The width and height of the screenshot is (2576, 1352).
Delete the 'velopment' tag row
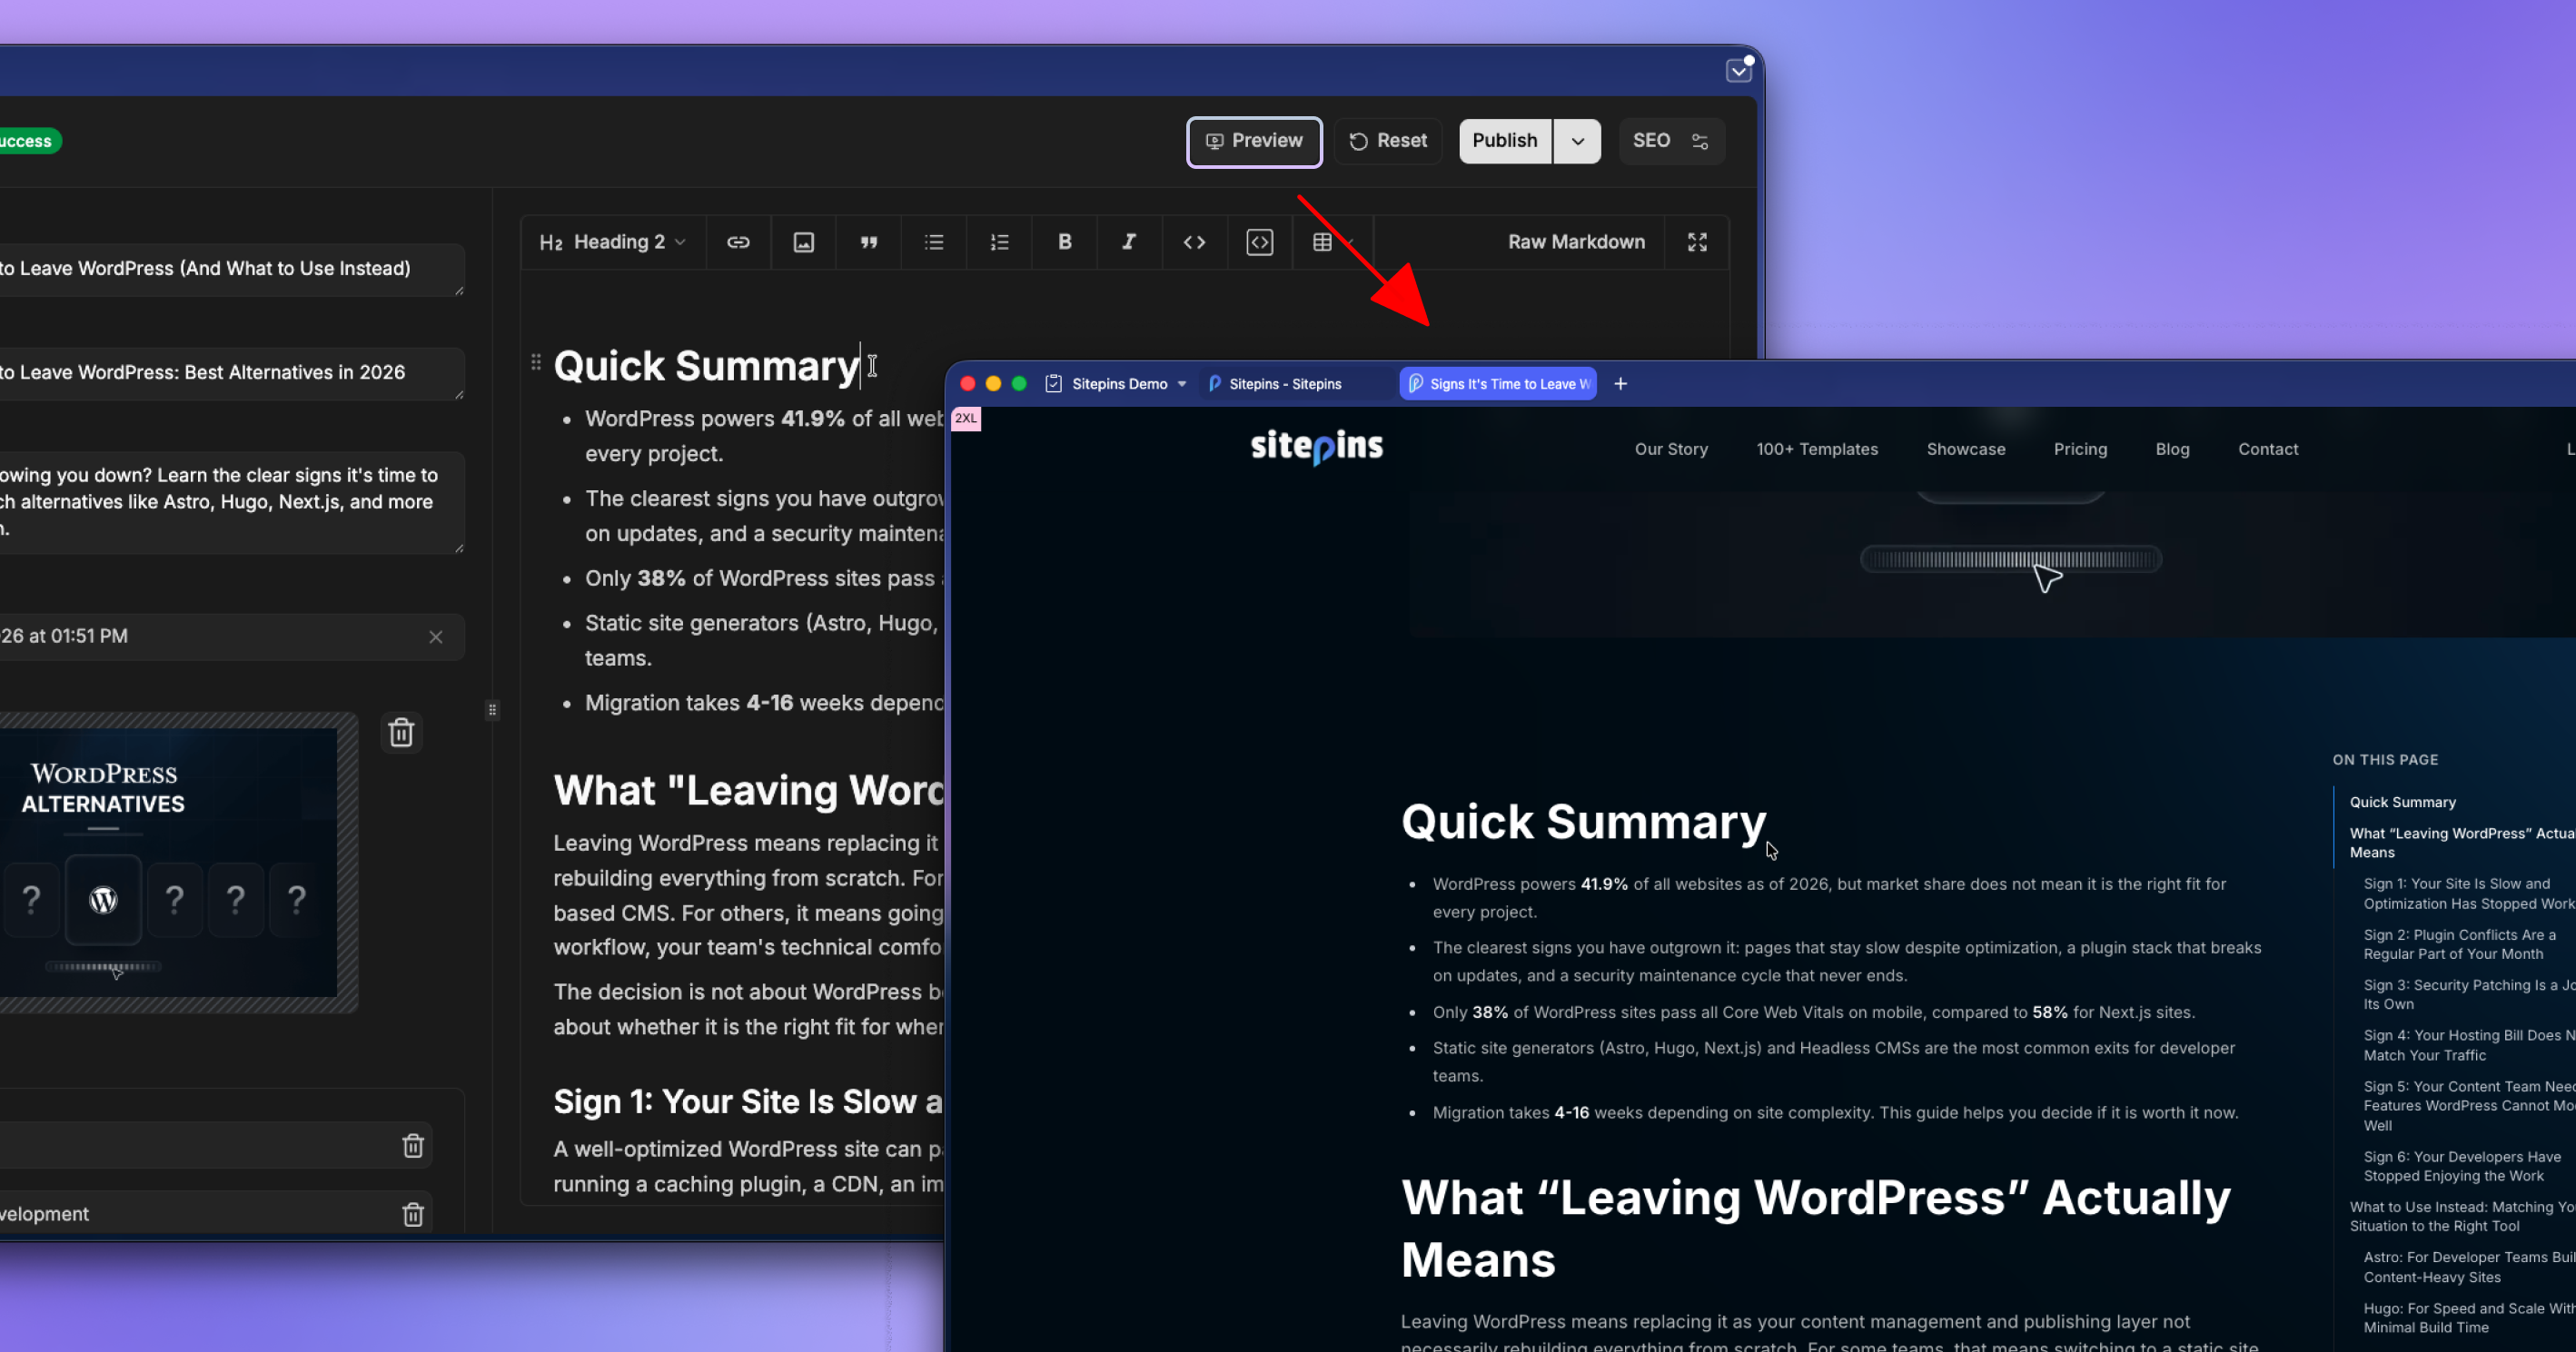(413, 1214)
